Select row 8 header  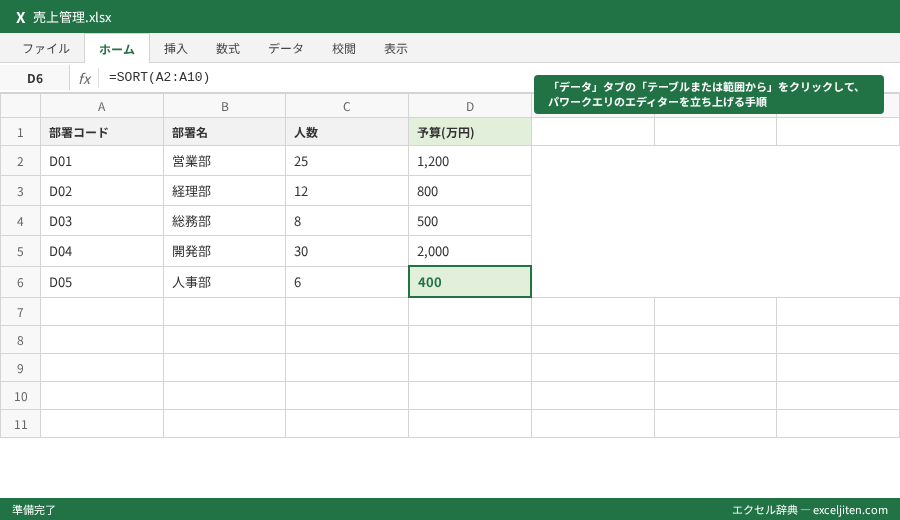[x=20, y=340]
